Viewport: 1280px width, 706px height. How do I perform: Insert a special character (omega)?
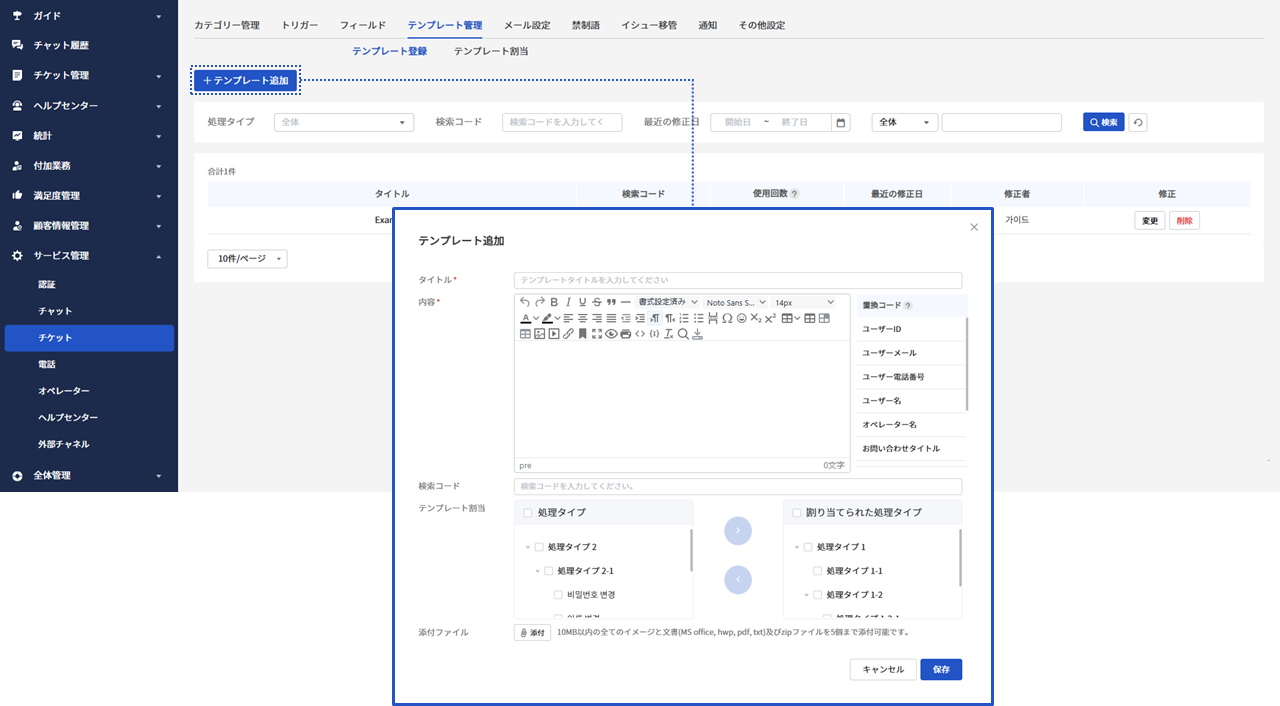point(727,318)
